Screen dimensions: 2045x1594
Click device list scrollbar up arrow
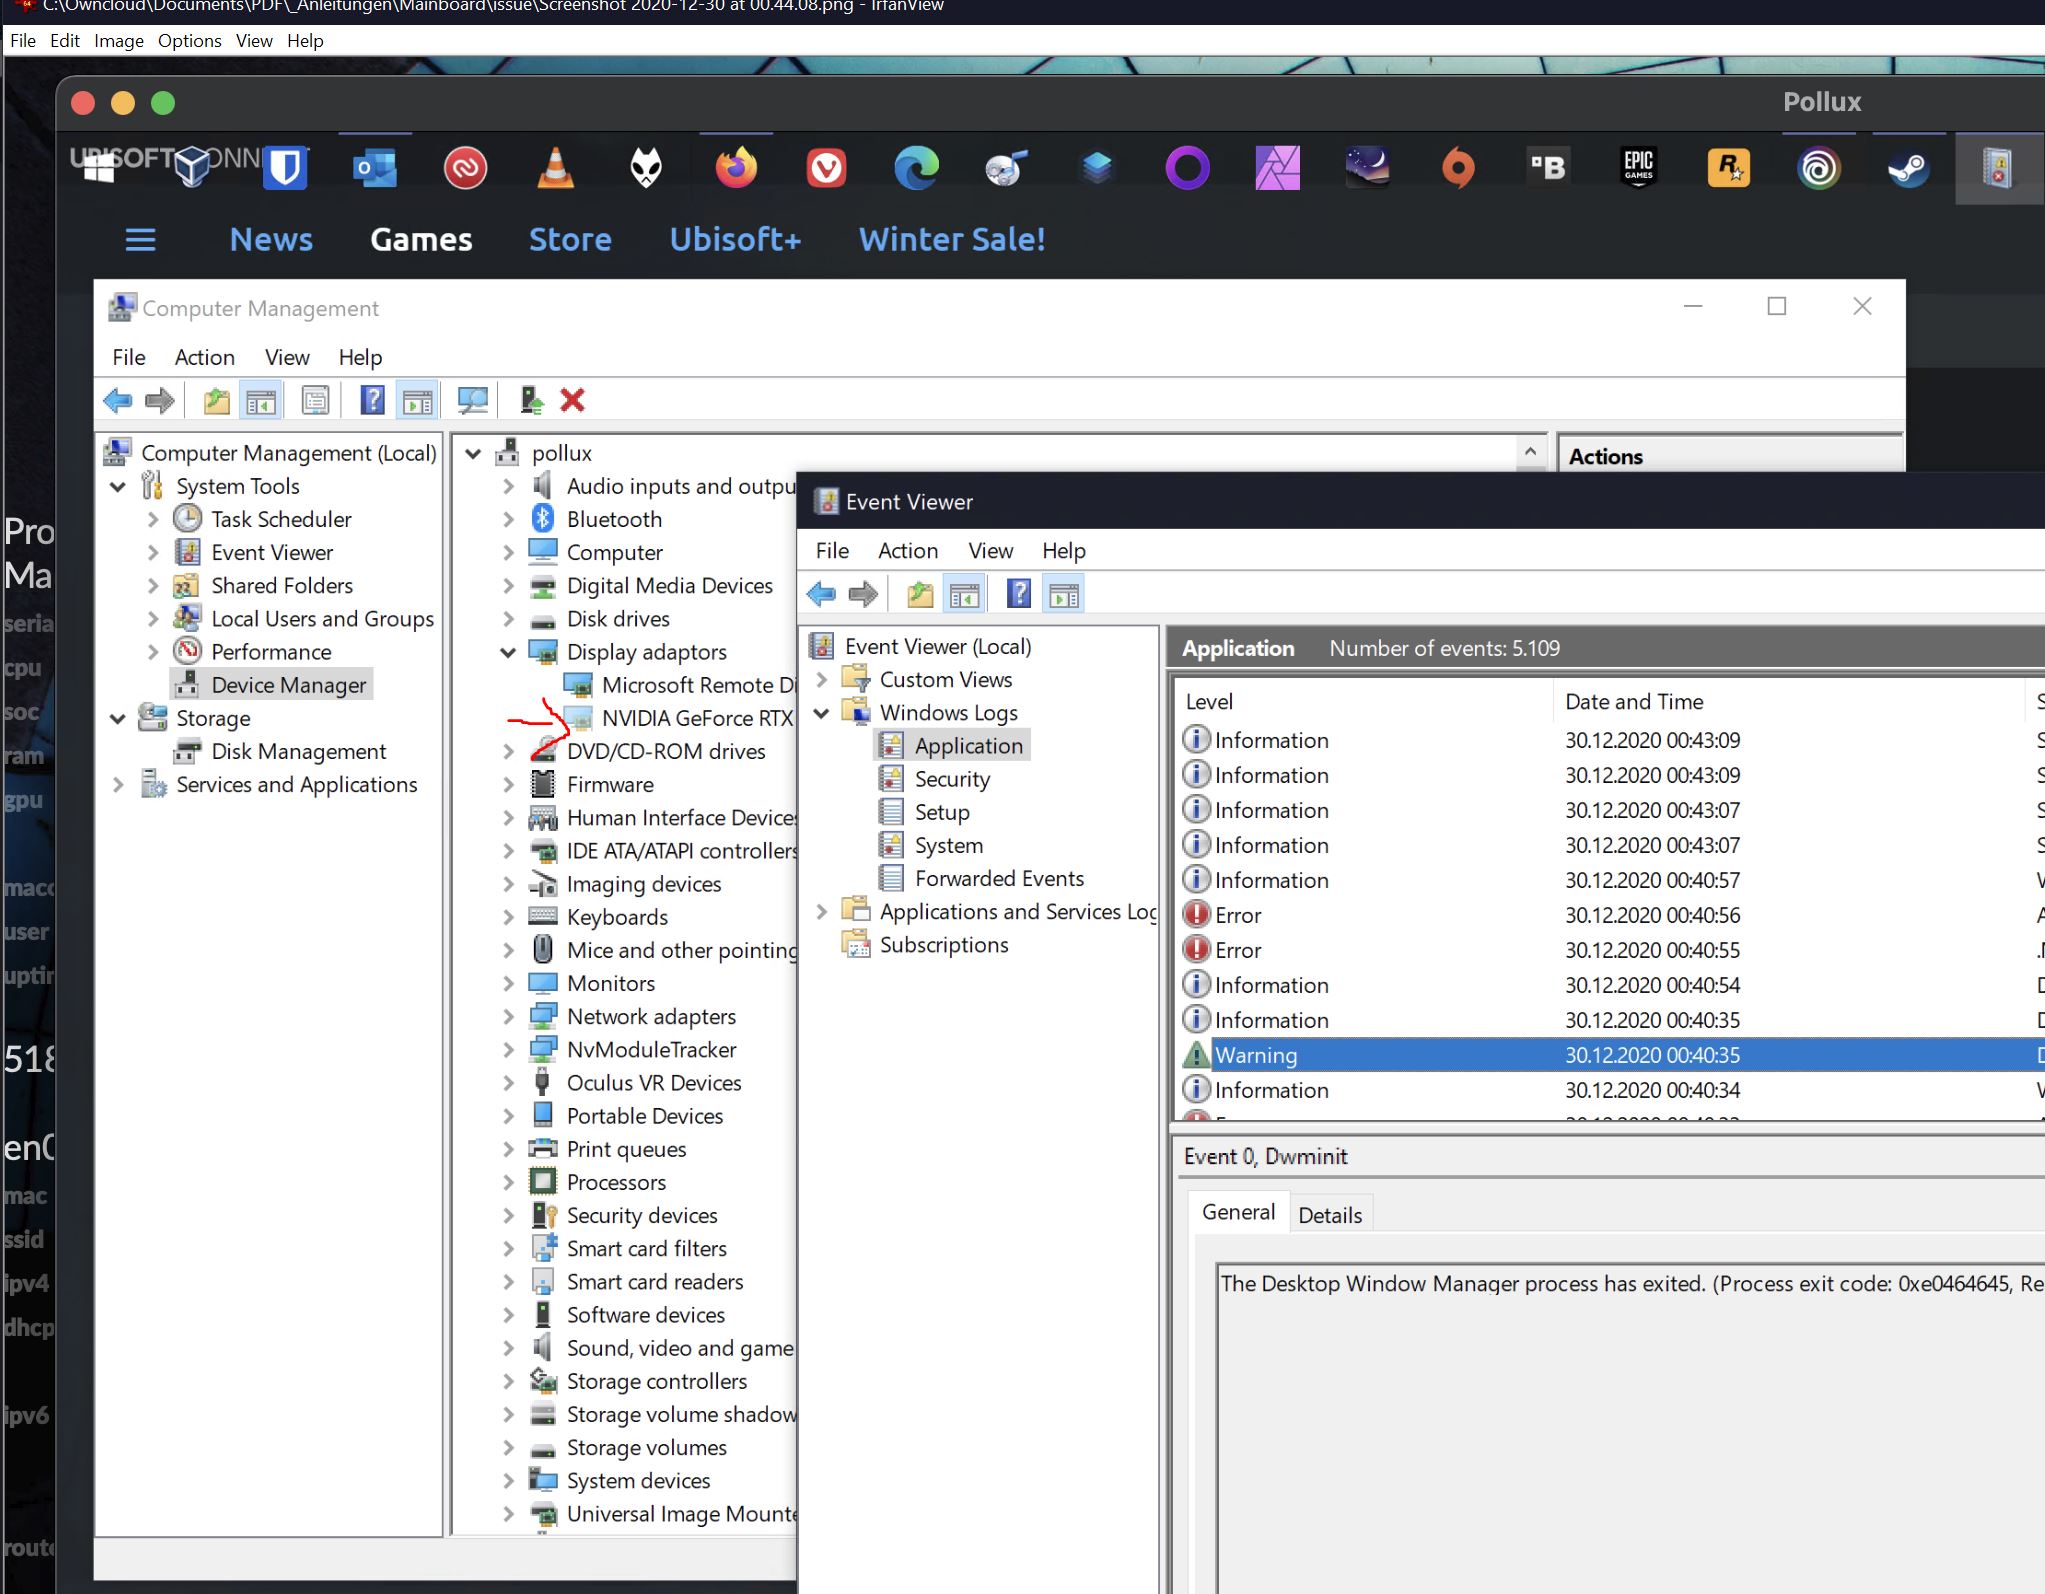[x=1530, y=452]
